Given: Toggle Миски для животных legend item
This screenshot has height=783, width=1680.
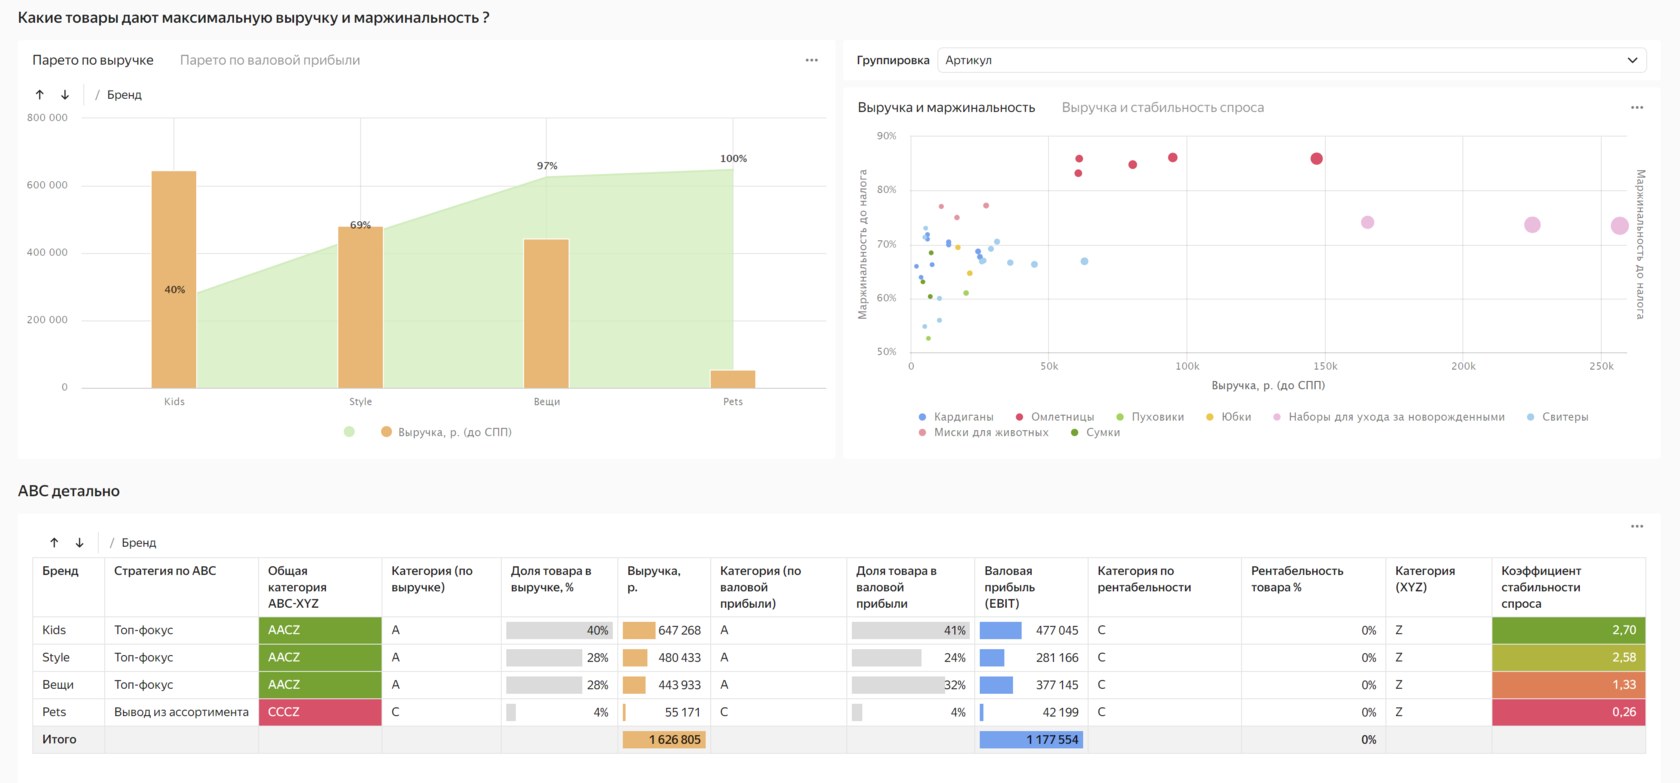Looking at the screenshot, I should (983, 433).
